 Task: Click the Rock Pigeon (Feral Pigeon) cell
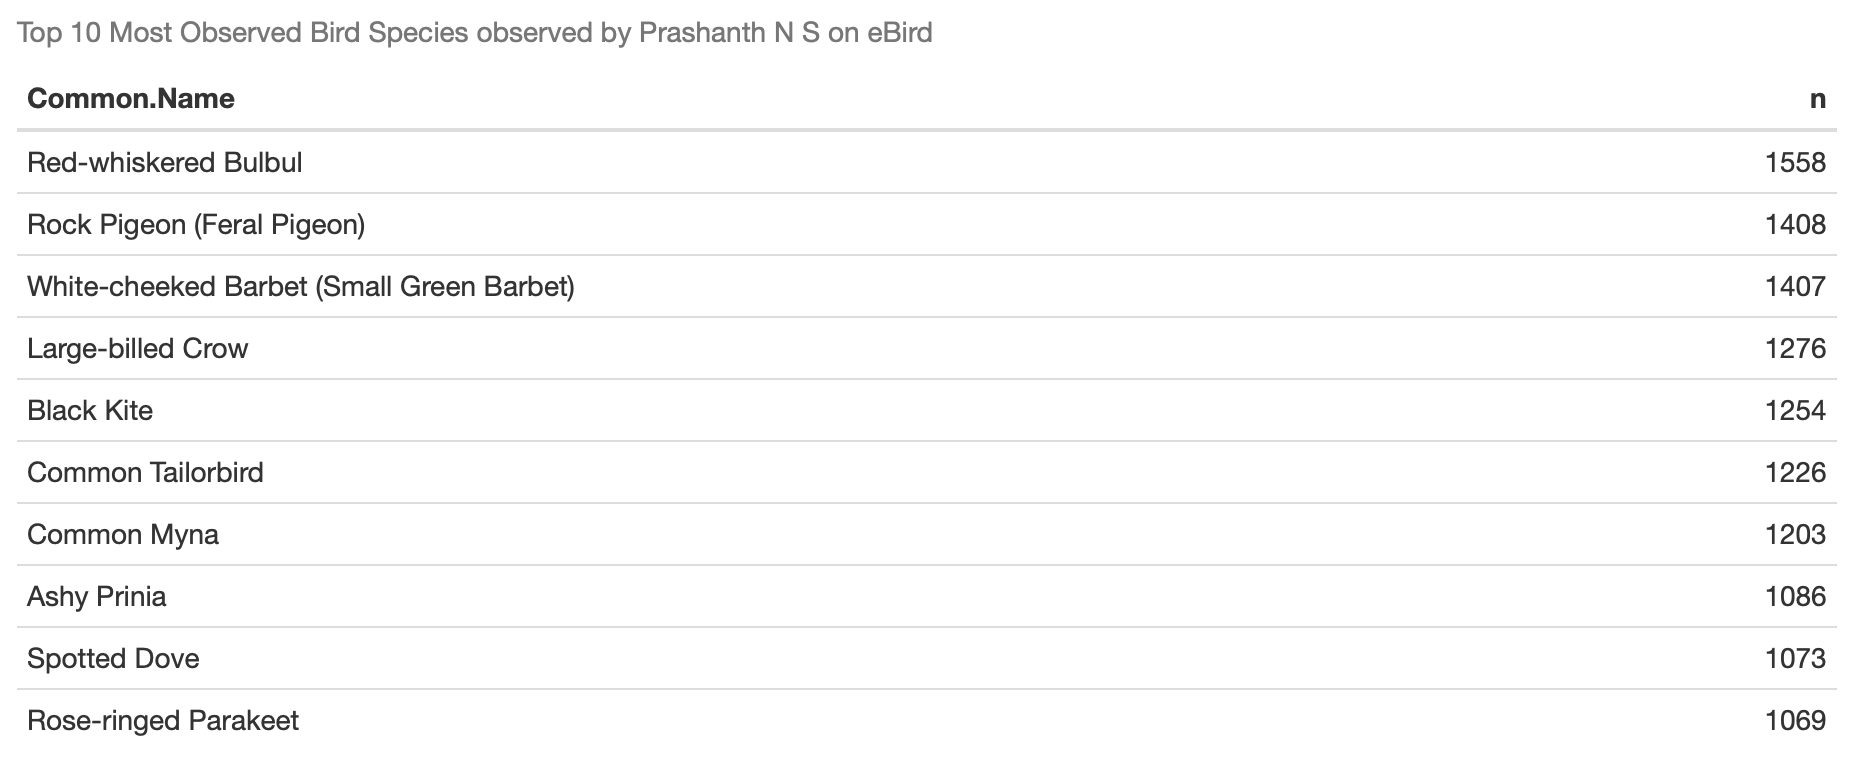(196, 224)
